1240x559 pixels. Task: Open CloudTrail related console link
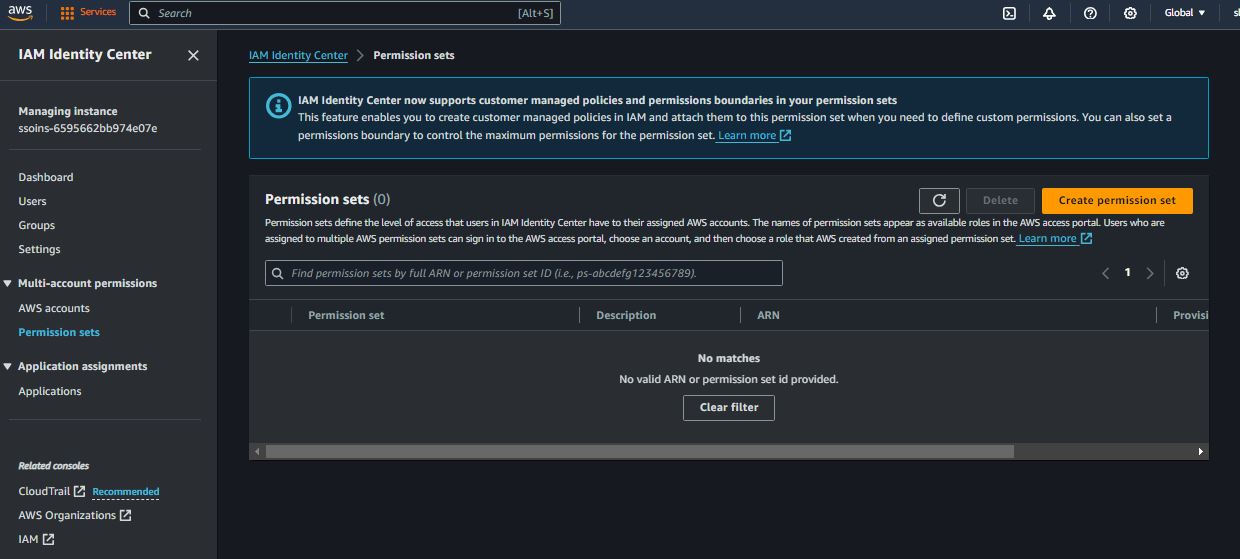click(x=44, y=491)
